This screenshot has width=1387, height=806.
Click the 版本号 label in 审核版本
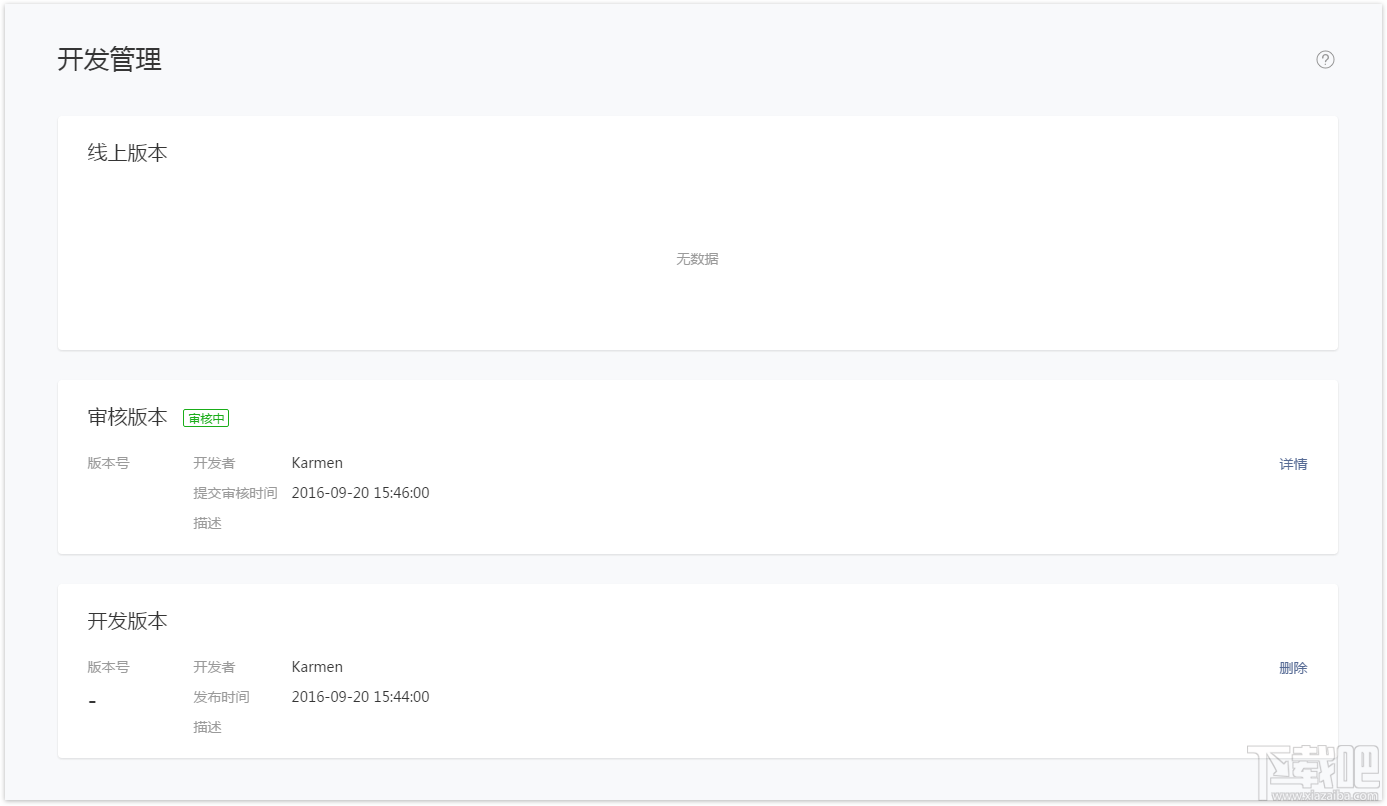pos(108,463)
